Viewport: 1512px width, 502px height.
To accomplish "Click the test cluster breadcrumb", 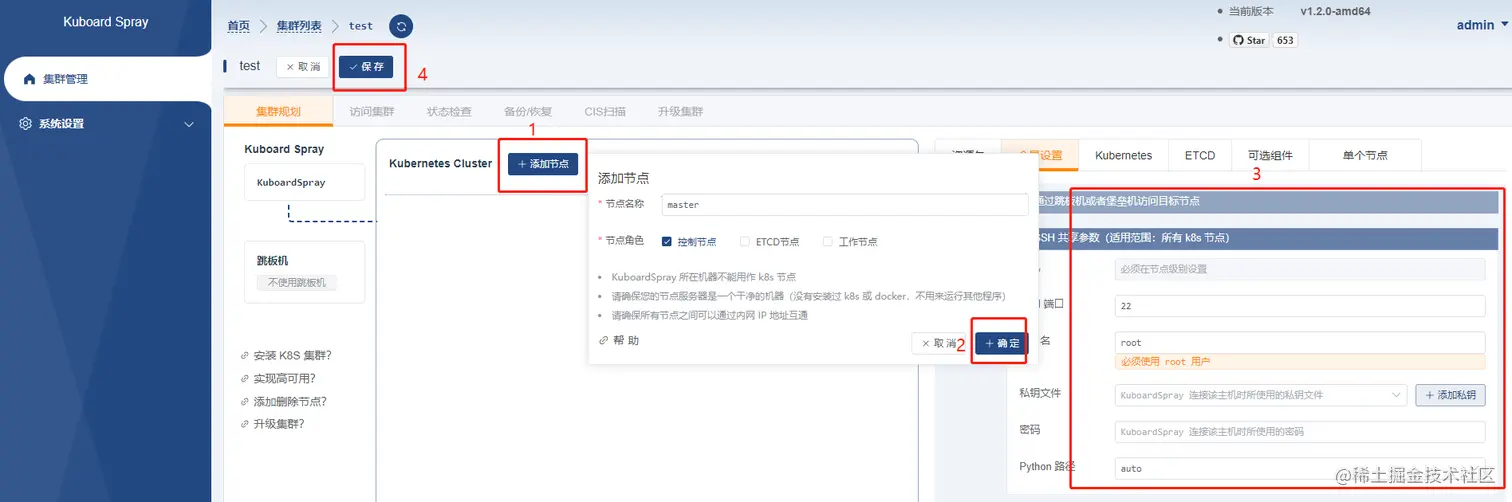I will (361, 26).
